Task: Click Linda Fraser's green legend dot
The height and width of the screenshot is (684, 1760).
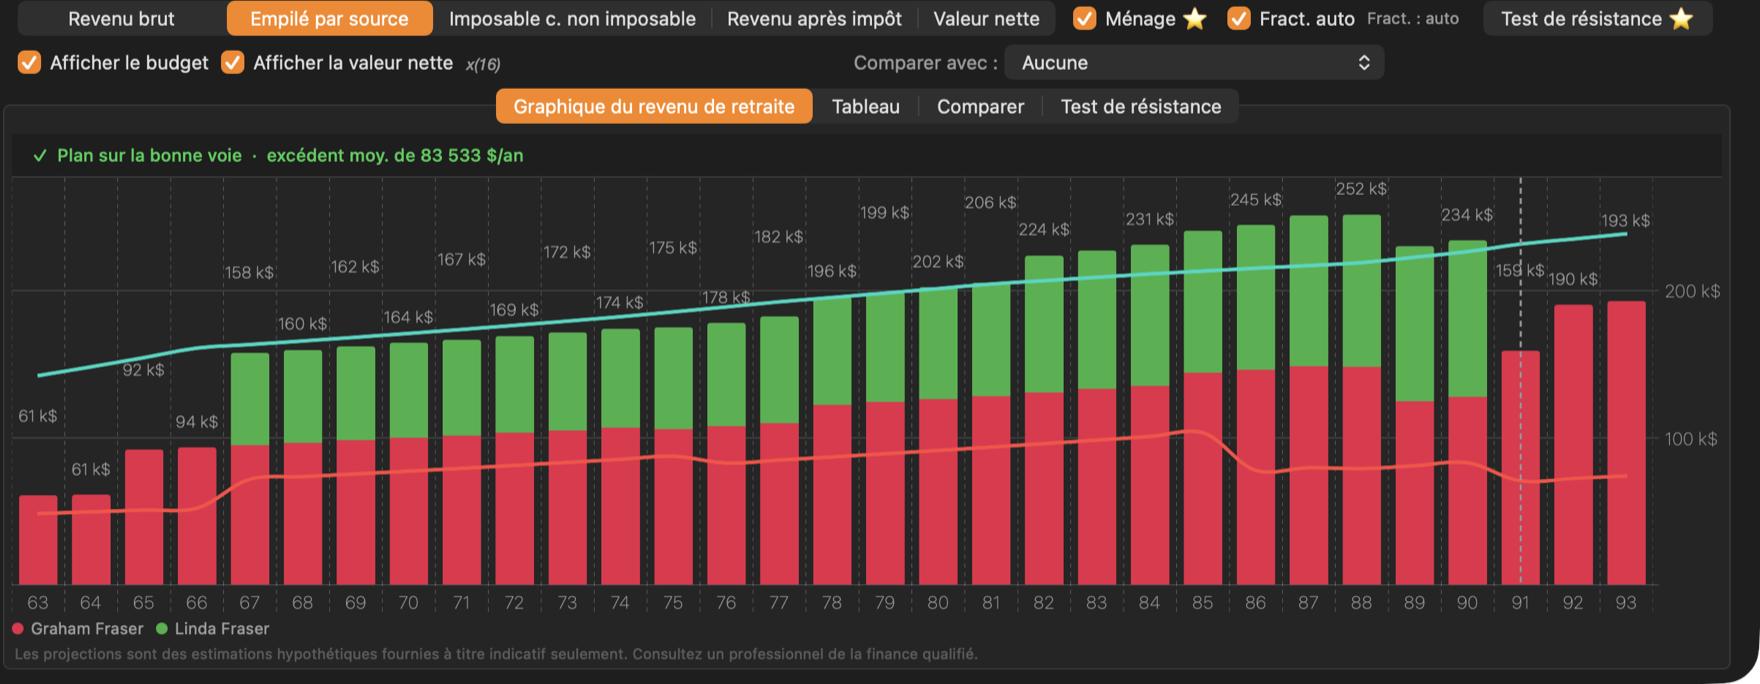Action: (162, 629)
